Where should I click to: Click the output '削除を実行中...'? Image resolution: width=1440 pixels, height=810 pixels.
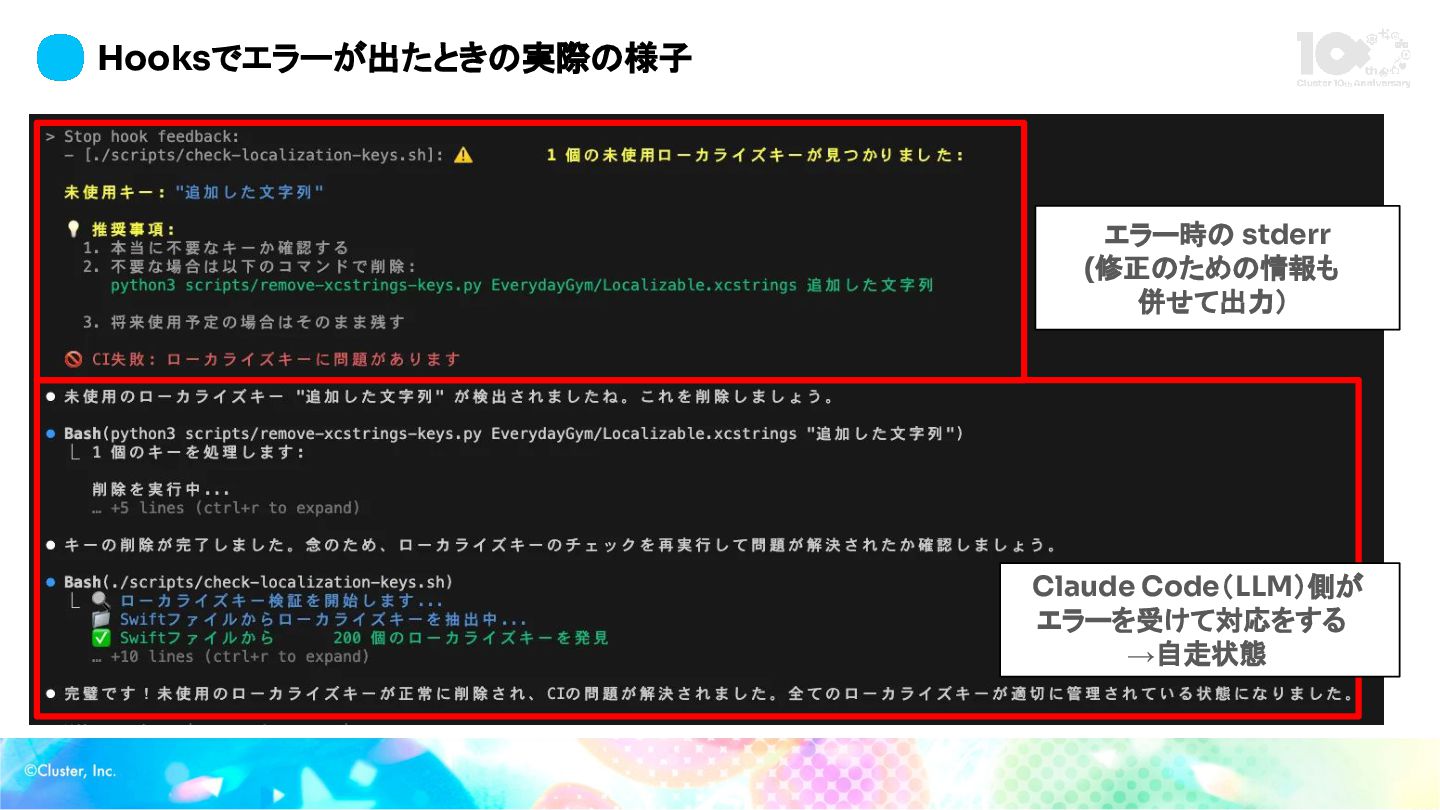pyautogui.click(x=161, y=490)
